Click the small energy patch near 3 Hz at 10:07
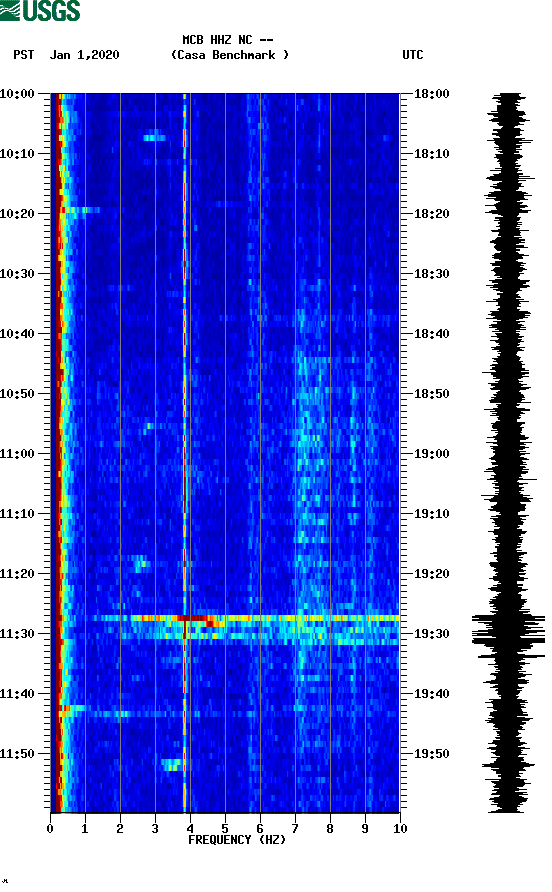The width and height of the screenshot is (552, 892). pos(155,138)
